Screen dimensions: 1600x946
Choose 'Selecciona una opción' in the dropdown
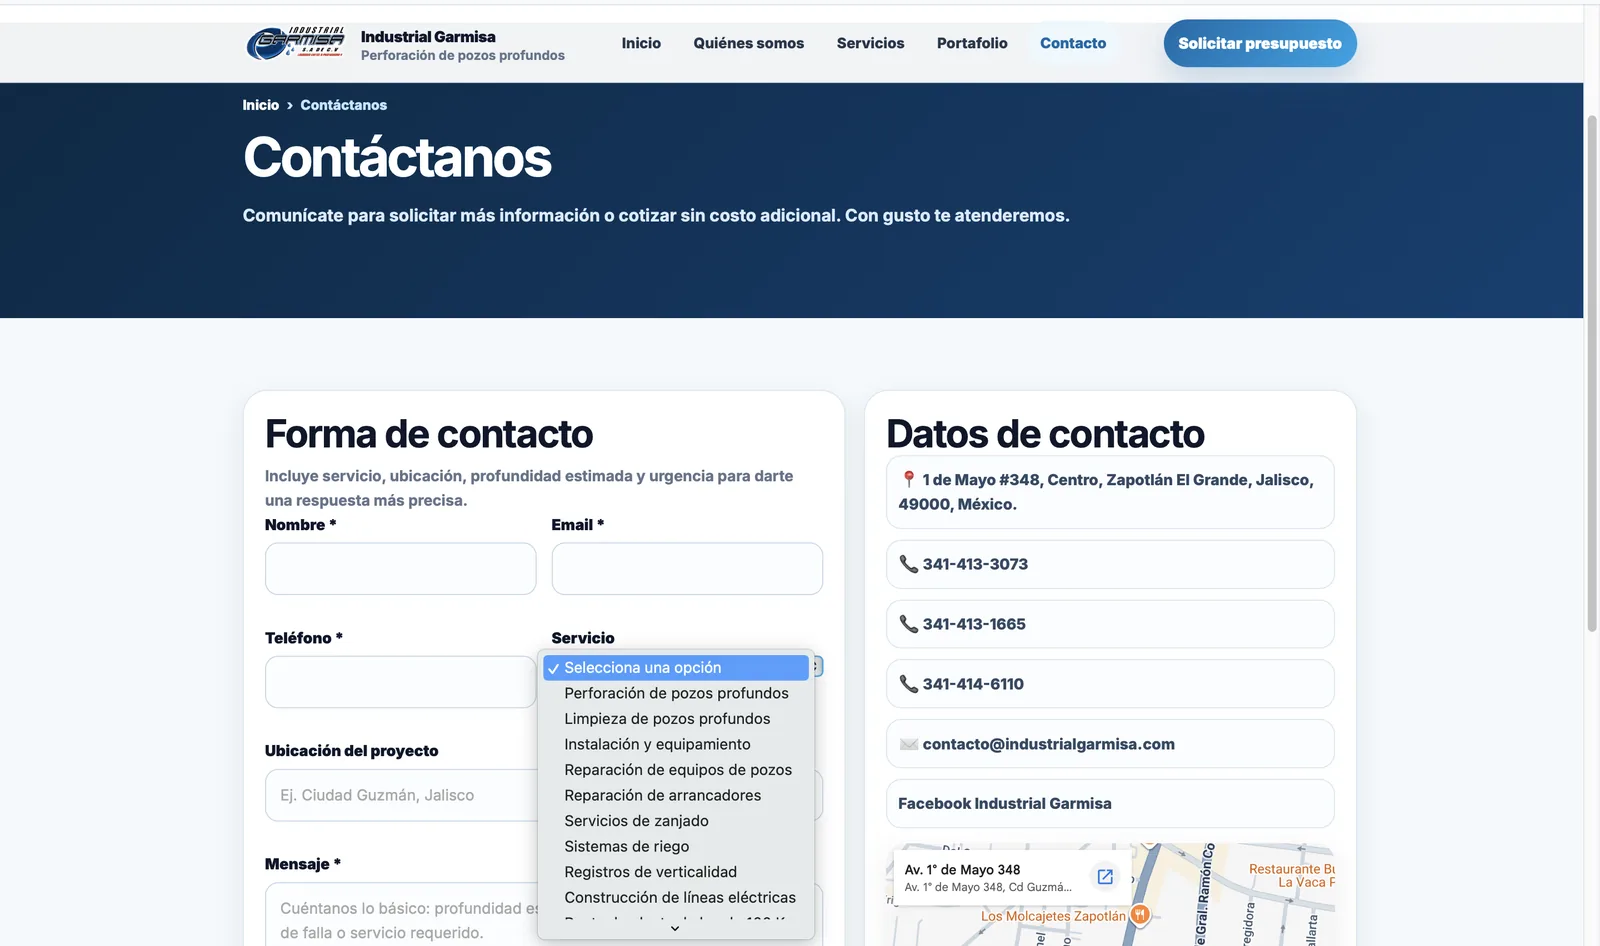point(676,668)
